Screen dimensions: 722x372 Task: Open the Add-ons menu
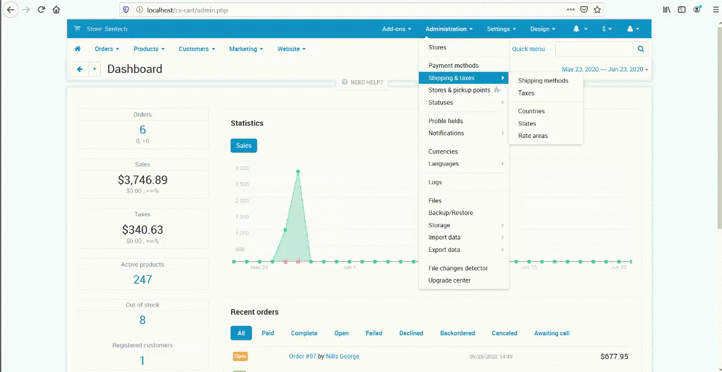[x=396, y=29]
